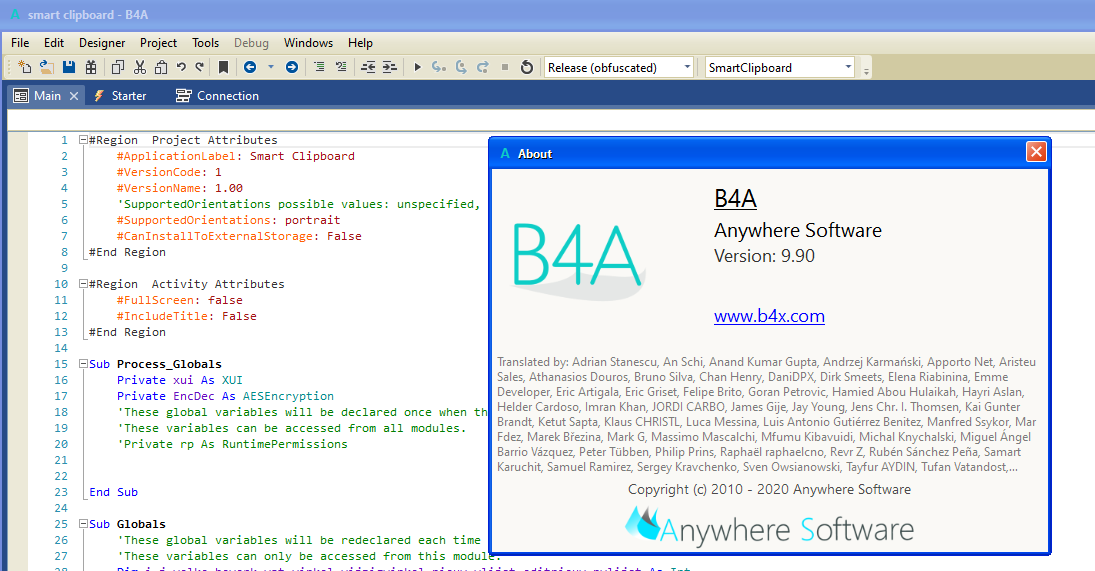The width and height of the screenshot is (1095, 571).
Task: Click 'Private xui As XUI' code line
Action: coord(179,380)
